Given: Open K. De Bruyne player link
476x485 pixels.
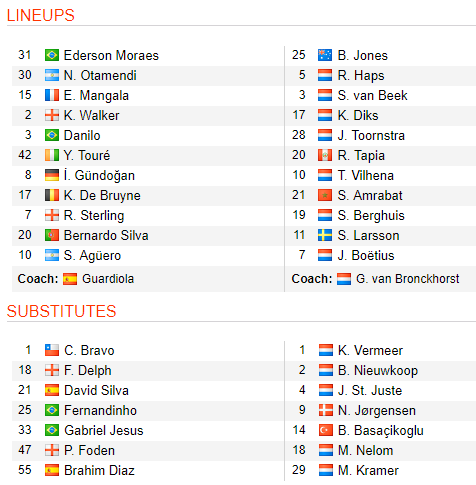Looking at the screenshot, I should pos(102,196).
